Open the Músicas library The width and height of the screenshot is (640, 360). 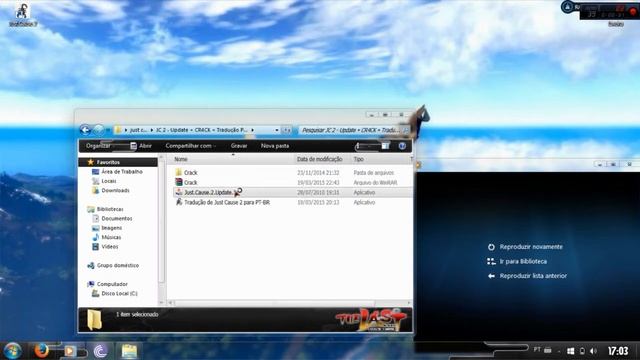coord(107,237)
